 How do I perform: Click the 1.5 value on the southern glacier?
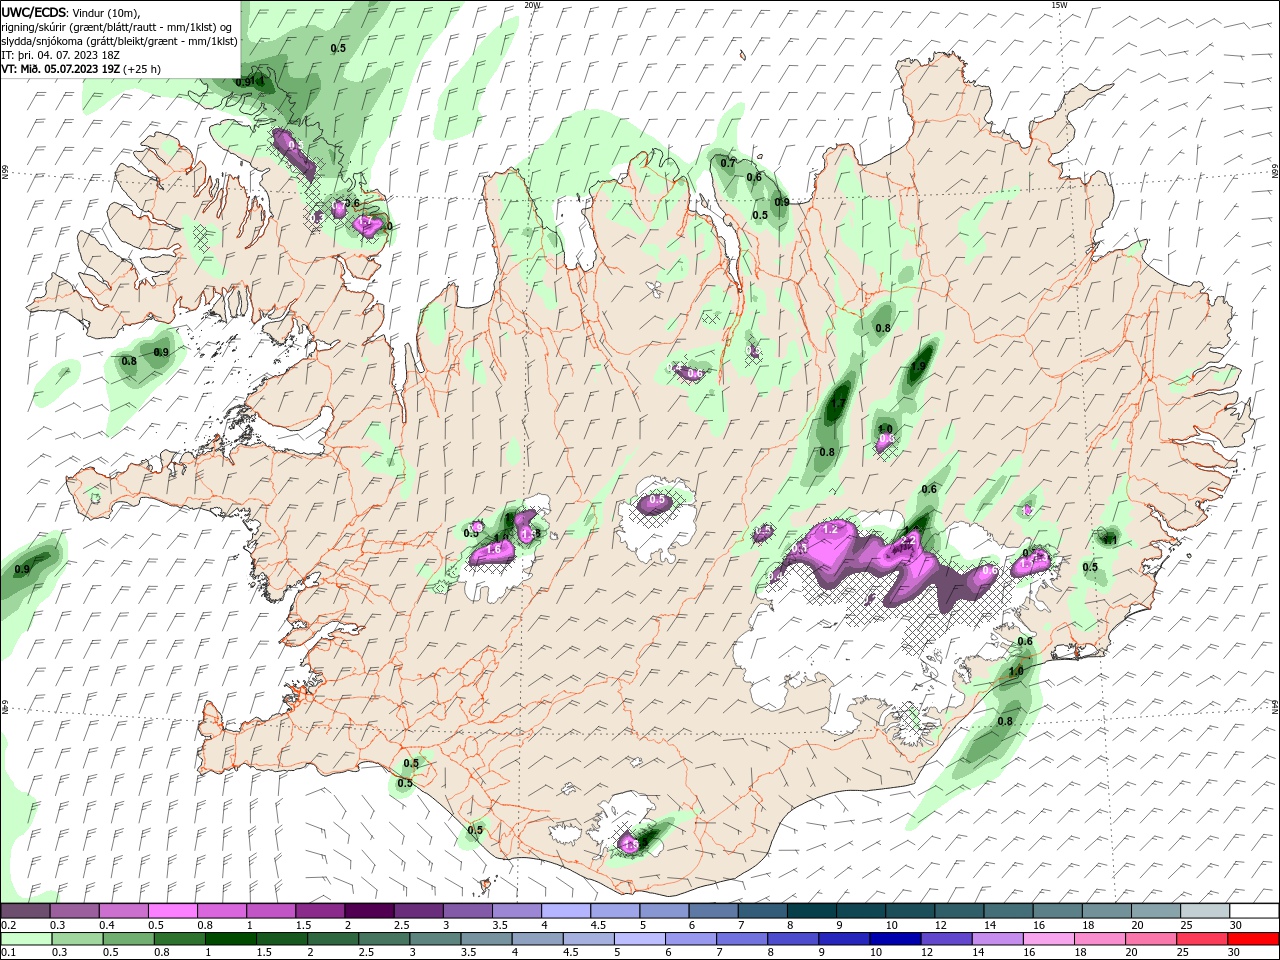(x=630, y=846)
